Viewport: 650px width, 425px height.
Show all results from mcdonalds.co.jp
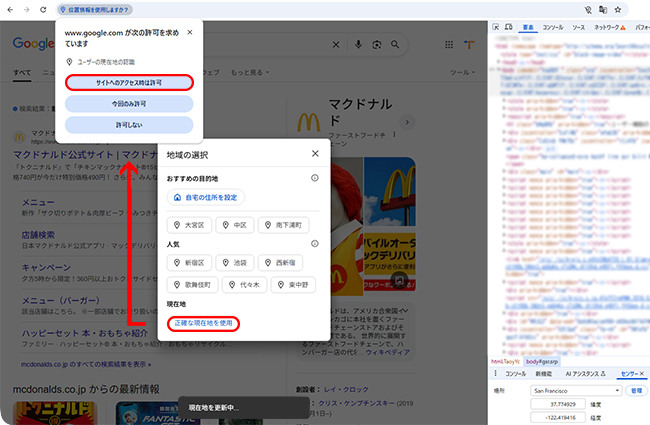pyautogui.click(x=86, y=364)
